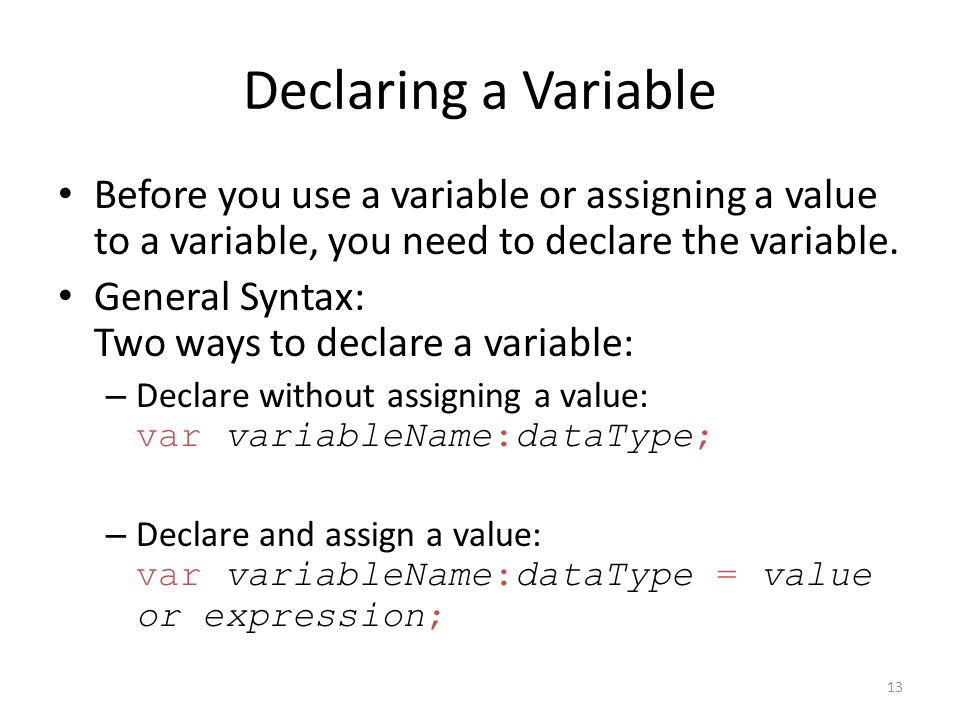This screenshot has width=960, height=720.
Task: Click the word value in second code line
Action: [817, 576]
